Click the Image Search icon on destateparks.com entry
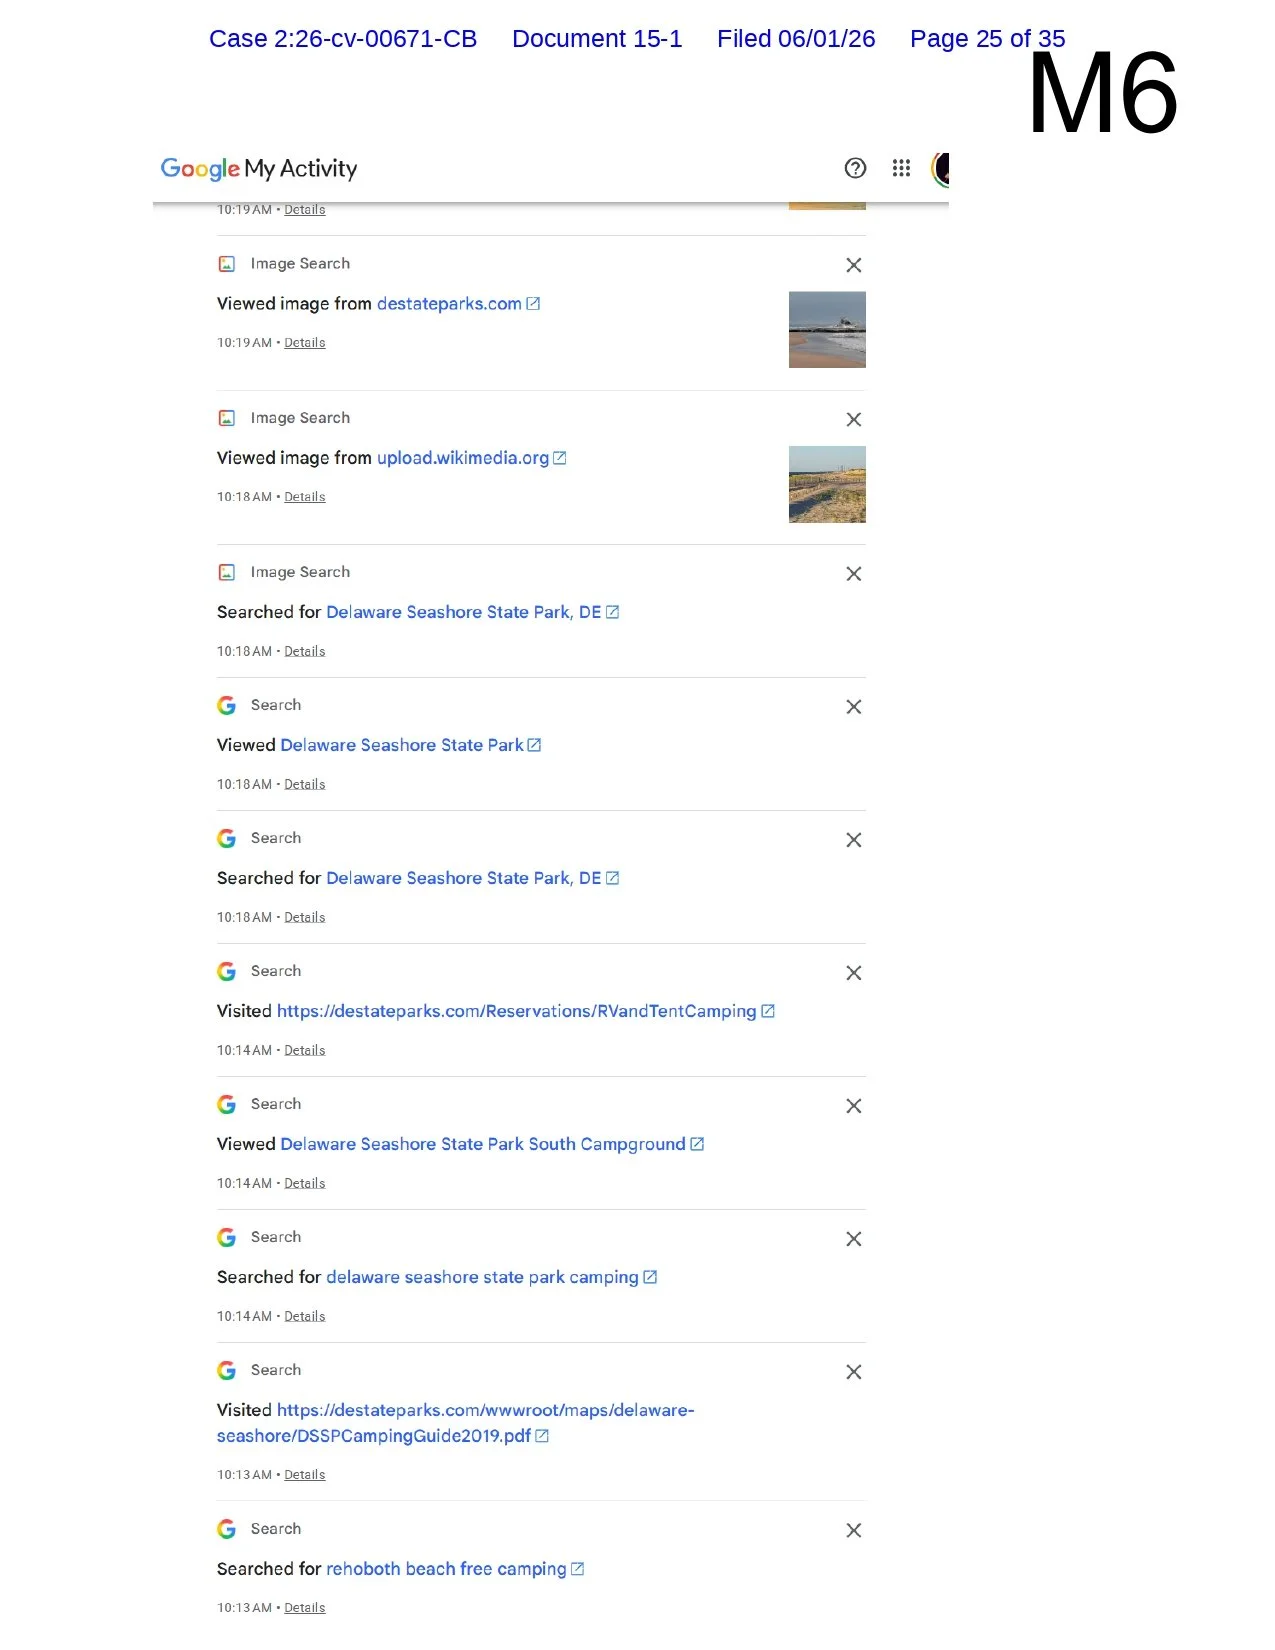Viewport: 1275px width, 1650px height. [227, 264]
